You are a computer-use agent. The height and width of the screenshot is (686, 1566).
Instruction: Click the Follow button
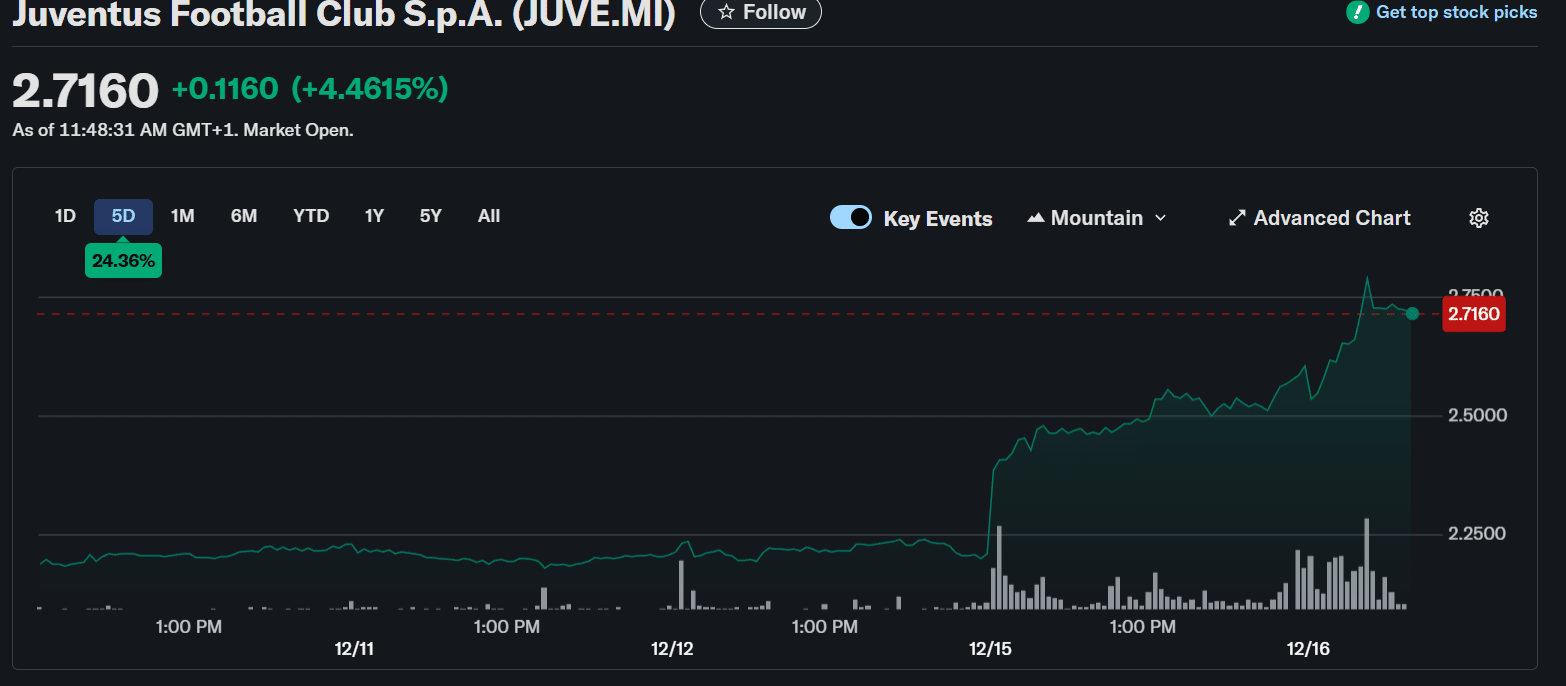pyautogui.click(x=760, y=13)
